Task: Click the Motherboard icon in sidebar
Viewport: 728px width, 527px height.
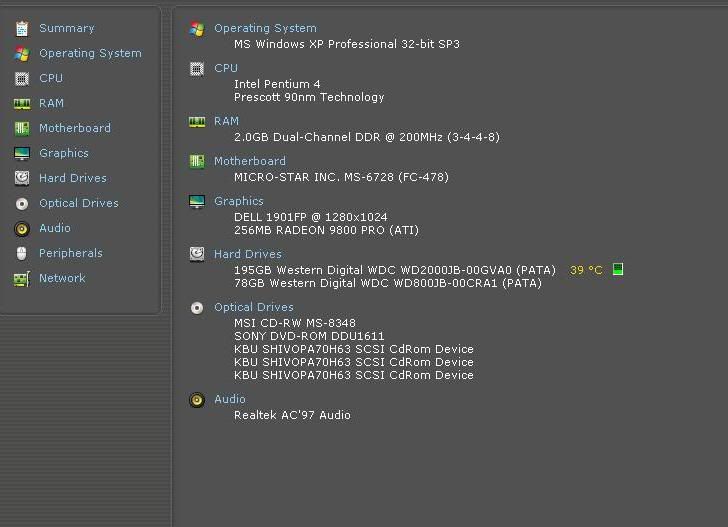Action: [x=21, y=128]
